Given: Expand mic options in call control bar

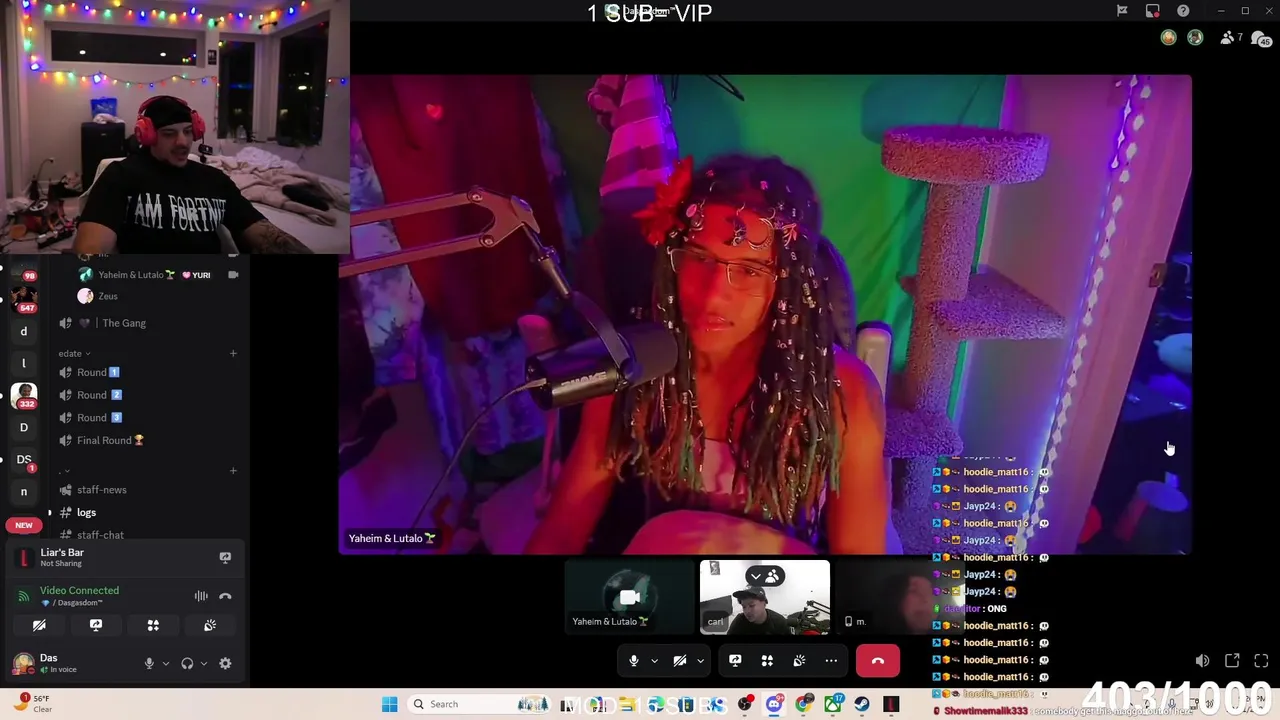Looking at the screenshot, I should click(654, 661).
